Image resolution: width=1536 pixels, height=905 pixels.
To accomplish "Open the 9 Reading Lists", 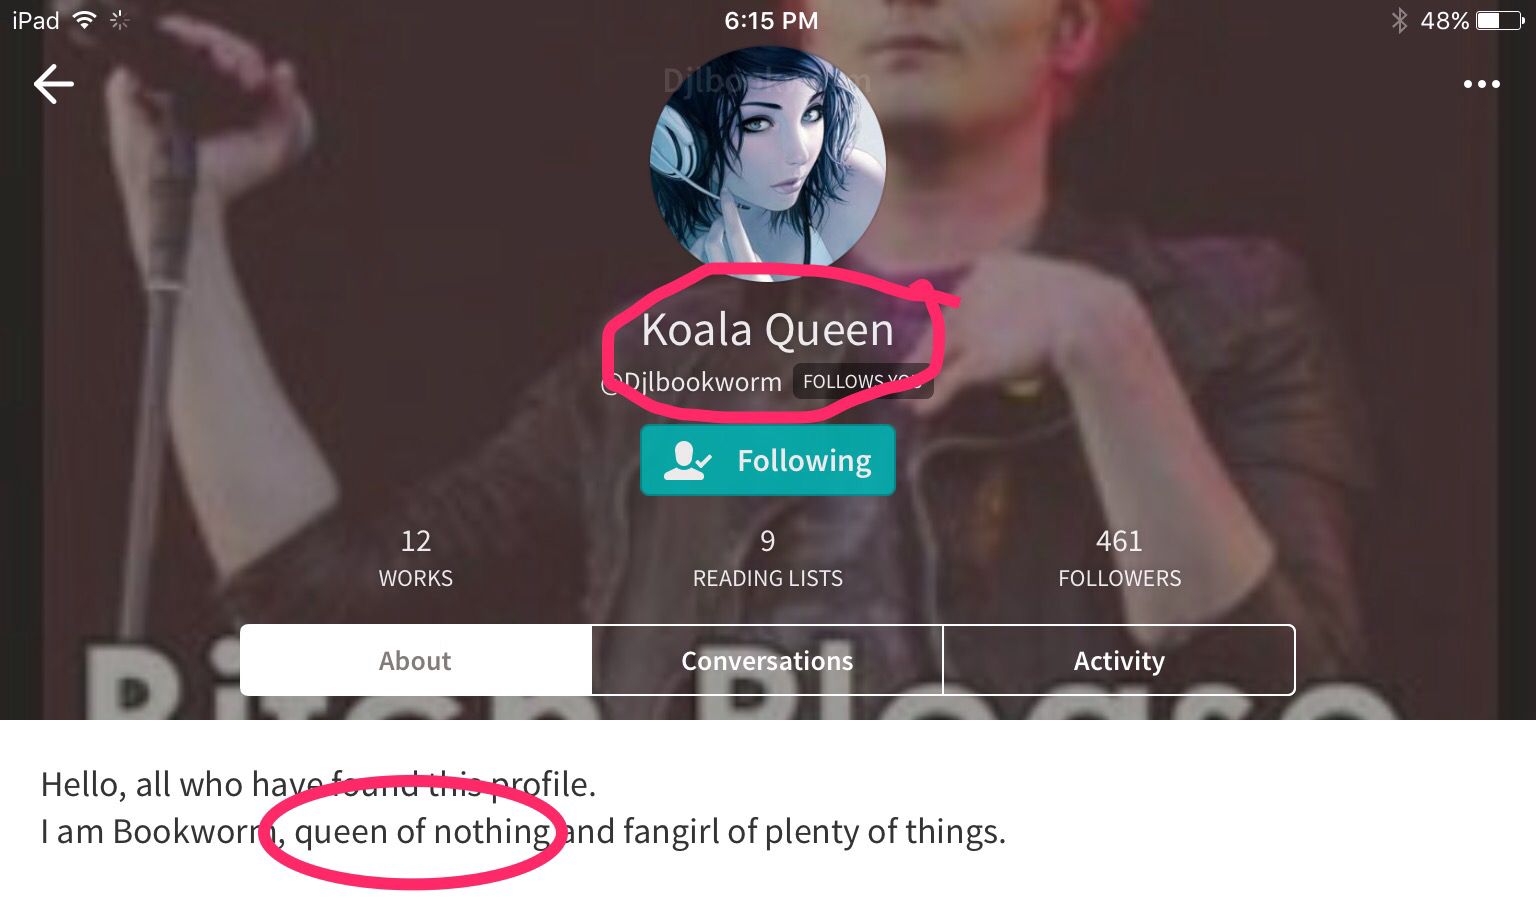I will click(767, 558).
